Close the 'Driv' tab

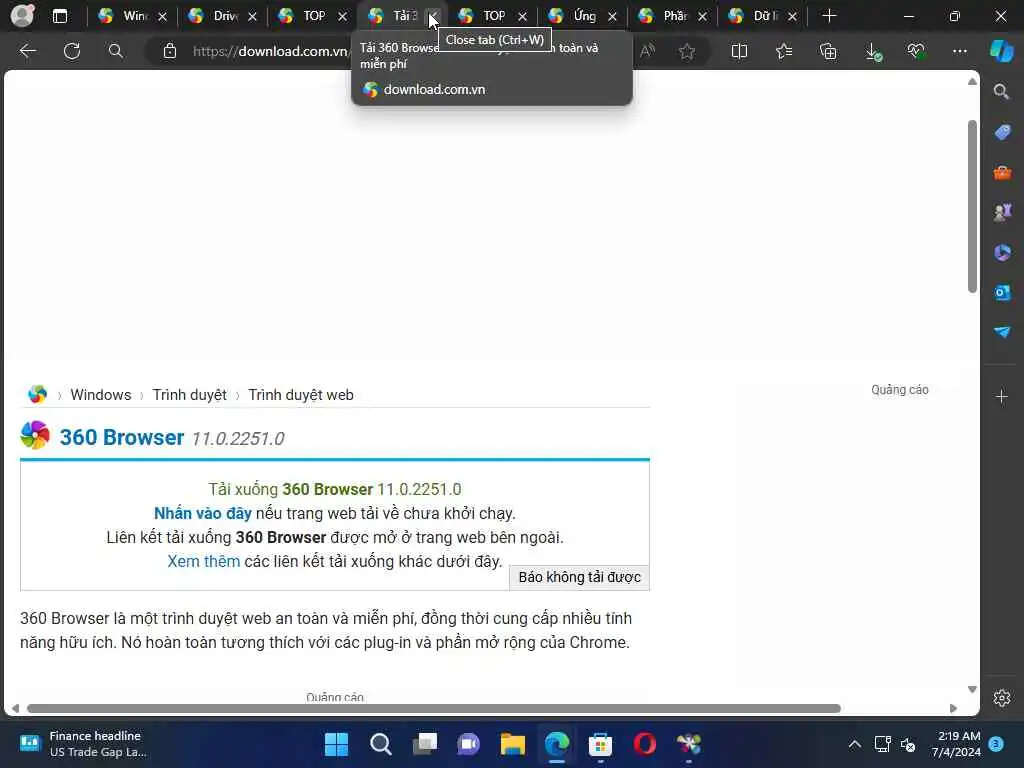pos(253,16)
